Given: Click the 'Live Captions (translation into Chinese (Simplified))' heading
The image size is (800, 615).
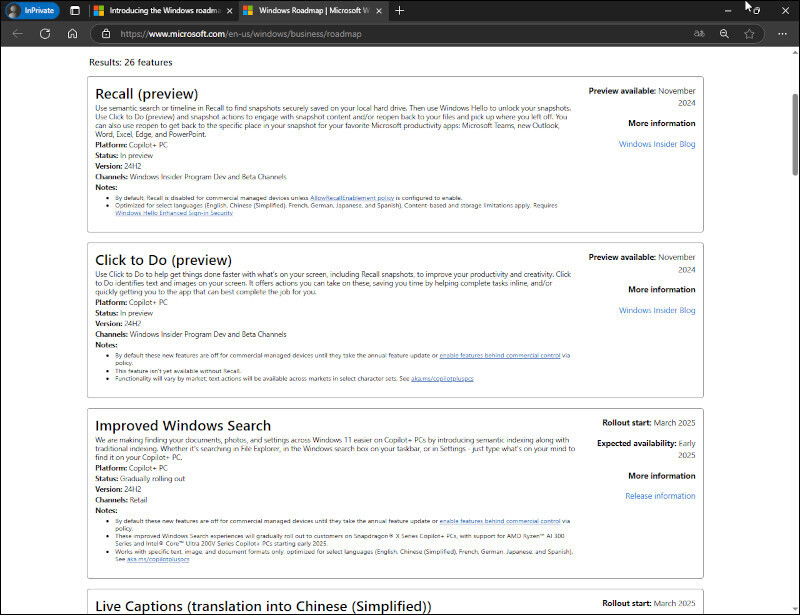Looking at the screenshot, I should (x=263, y=606).
